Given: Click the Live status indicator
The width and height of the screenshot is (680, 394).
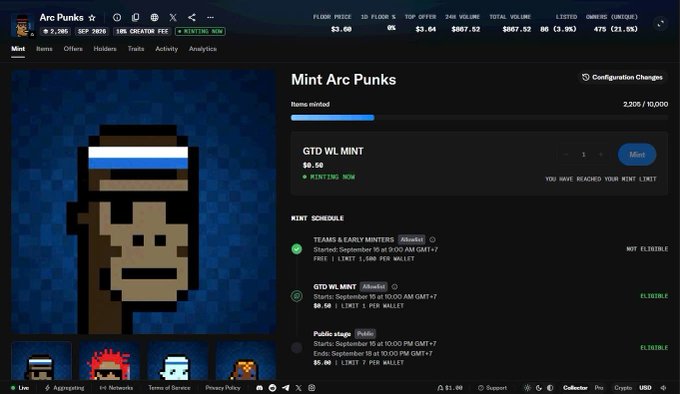Looking at the screenshot, I should [20, 388].
